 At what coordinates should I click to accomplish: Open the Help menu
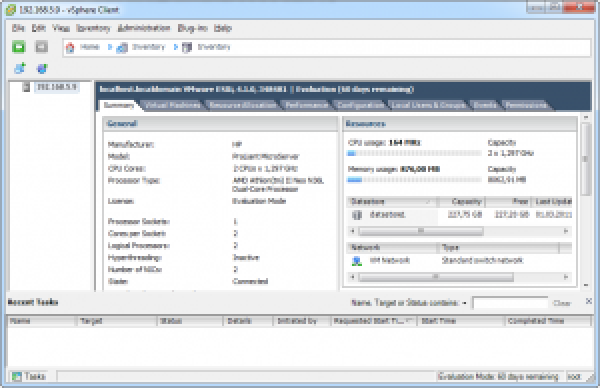point(223,28)
